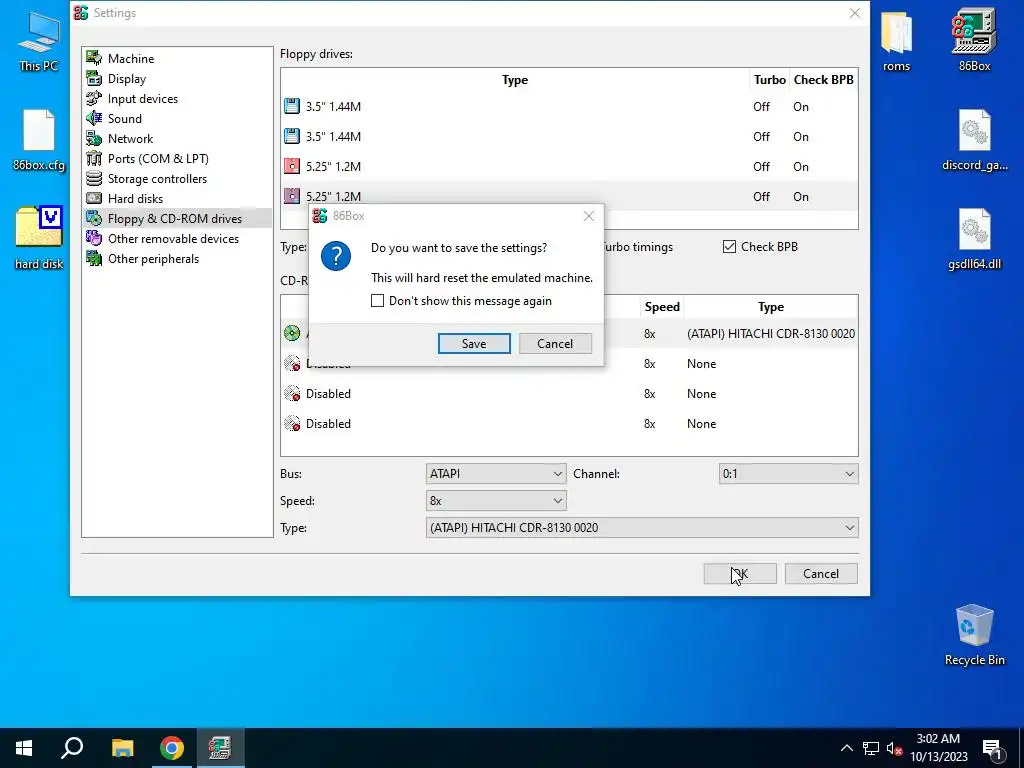Image resolution: width=1024 pixels, height=768 pixels.
Task: Open Chrome from the taskbar
Action: 172,748
